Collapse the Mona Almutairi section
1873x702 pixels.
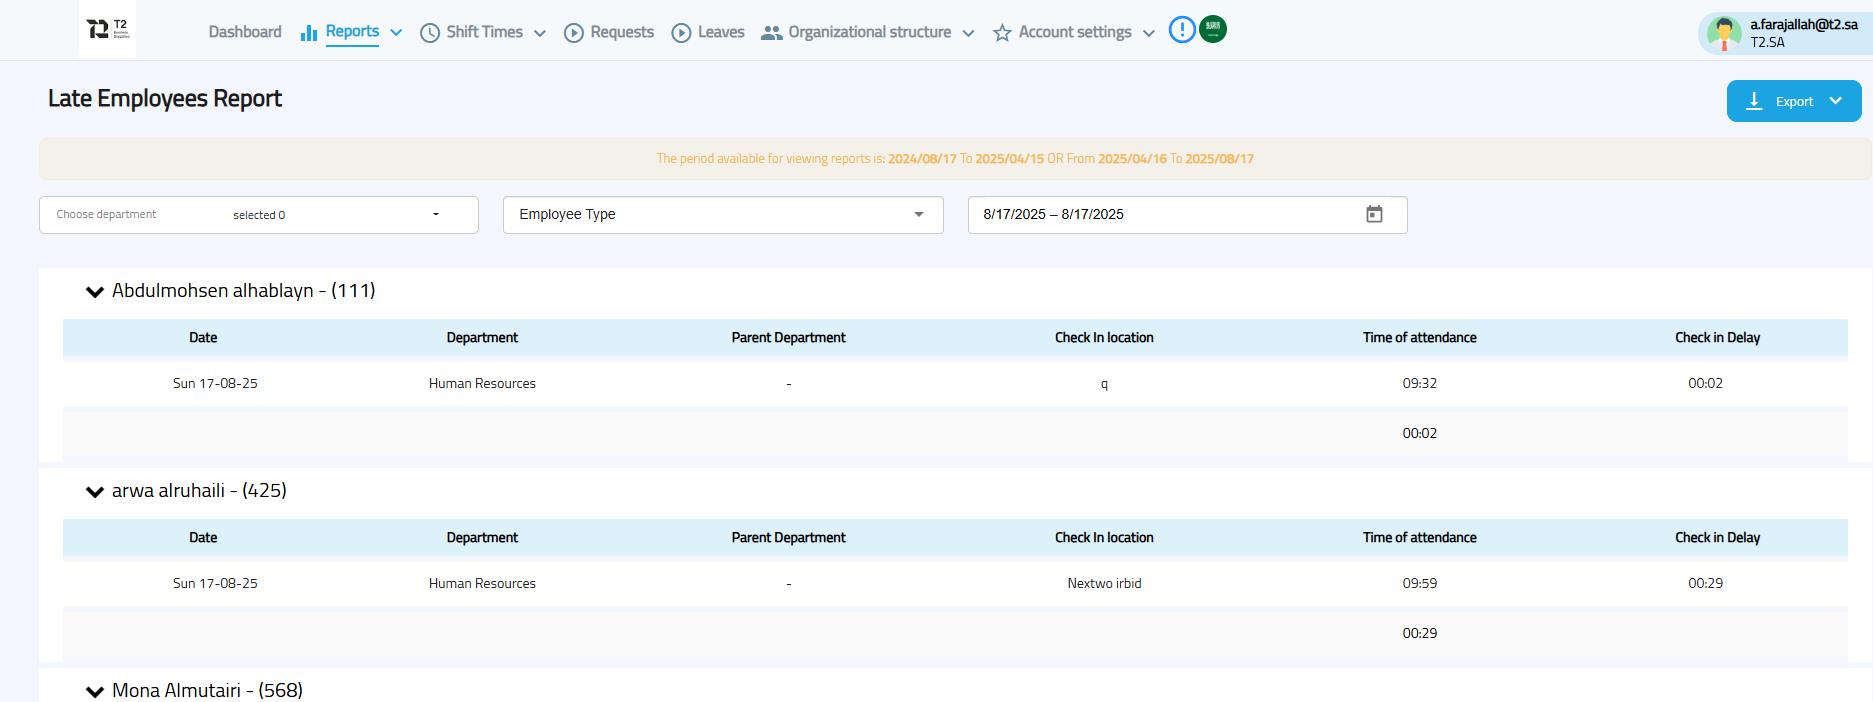(95, 692)
